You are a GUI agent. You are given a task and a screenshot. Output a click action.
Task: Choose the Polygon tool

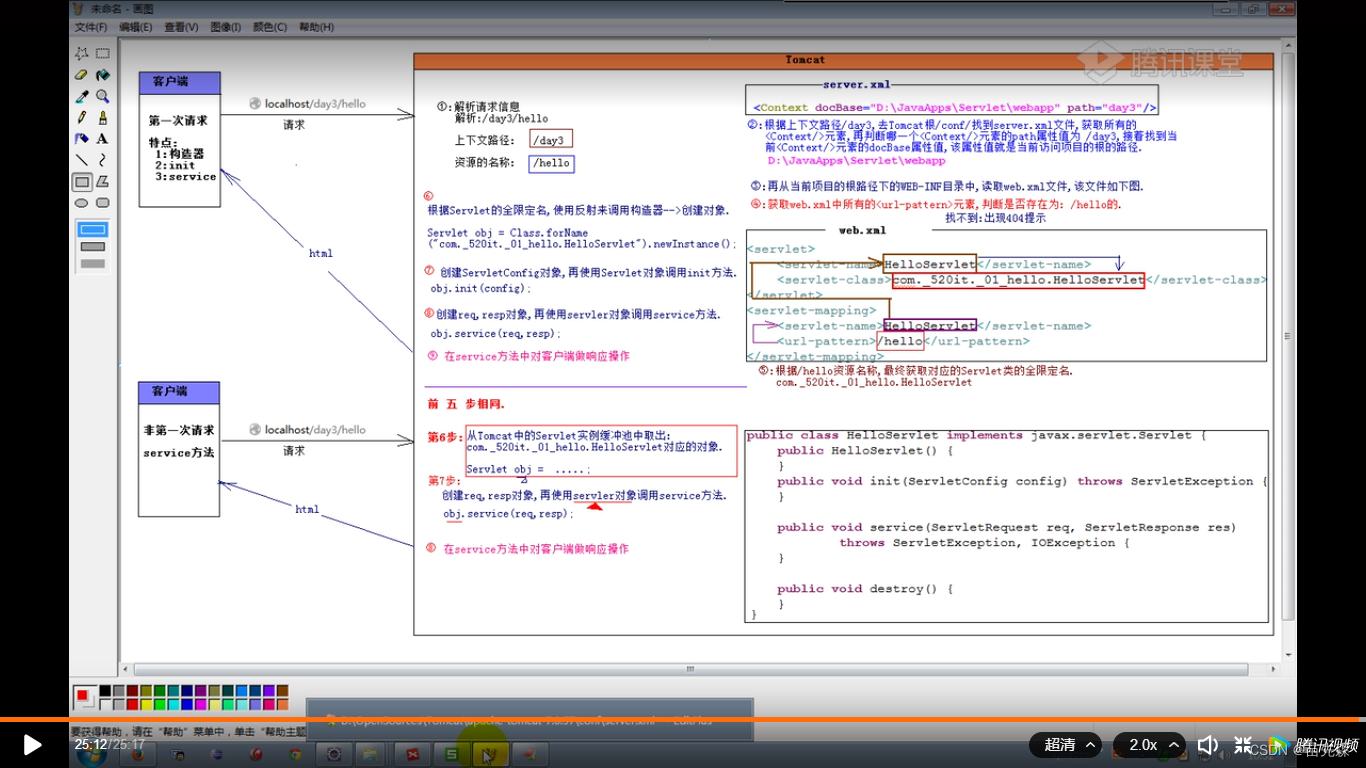point(103,182)
